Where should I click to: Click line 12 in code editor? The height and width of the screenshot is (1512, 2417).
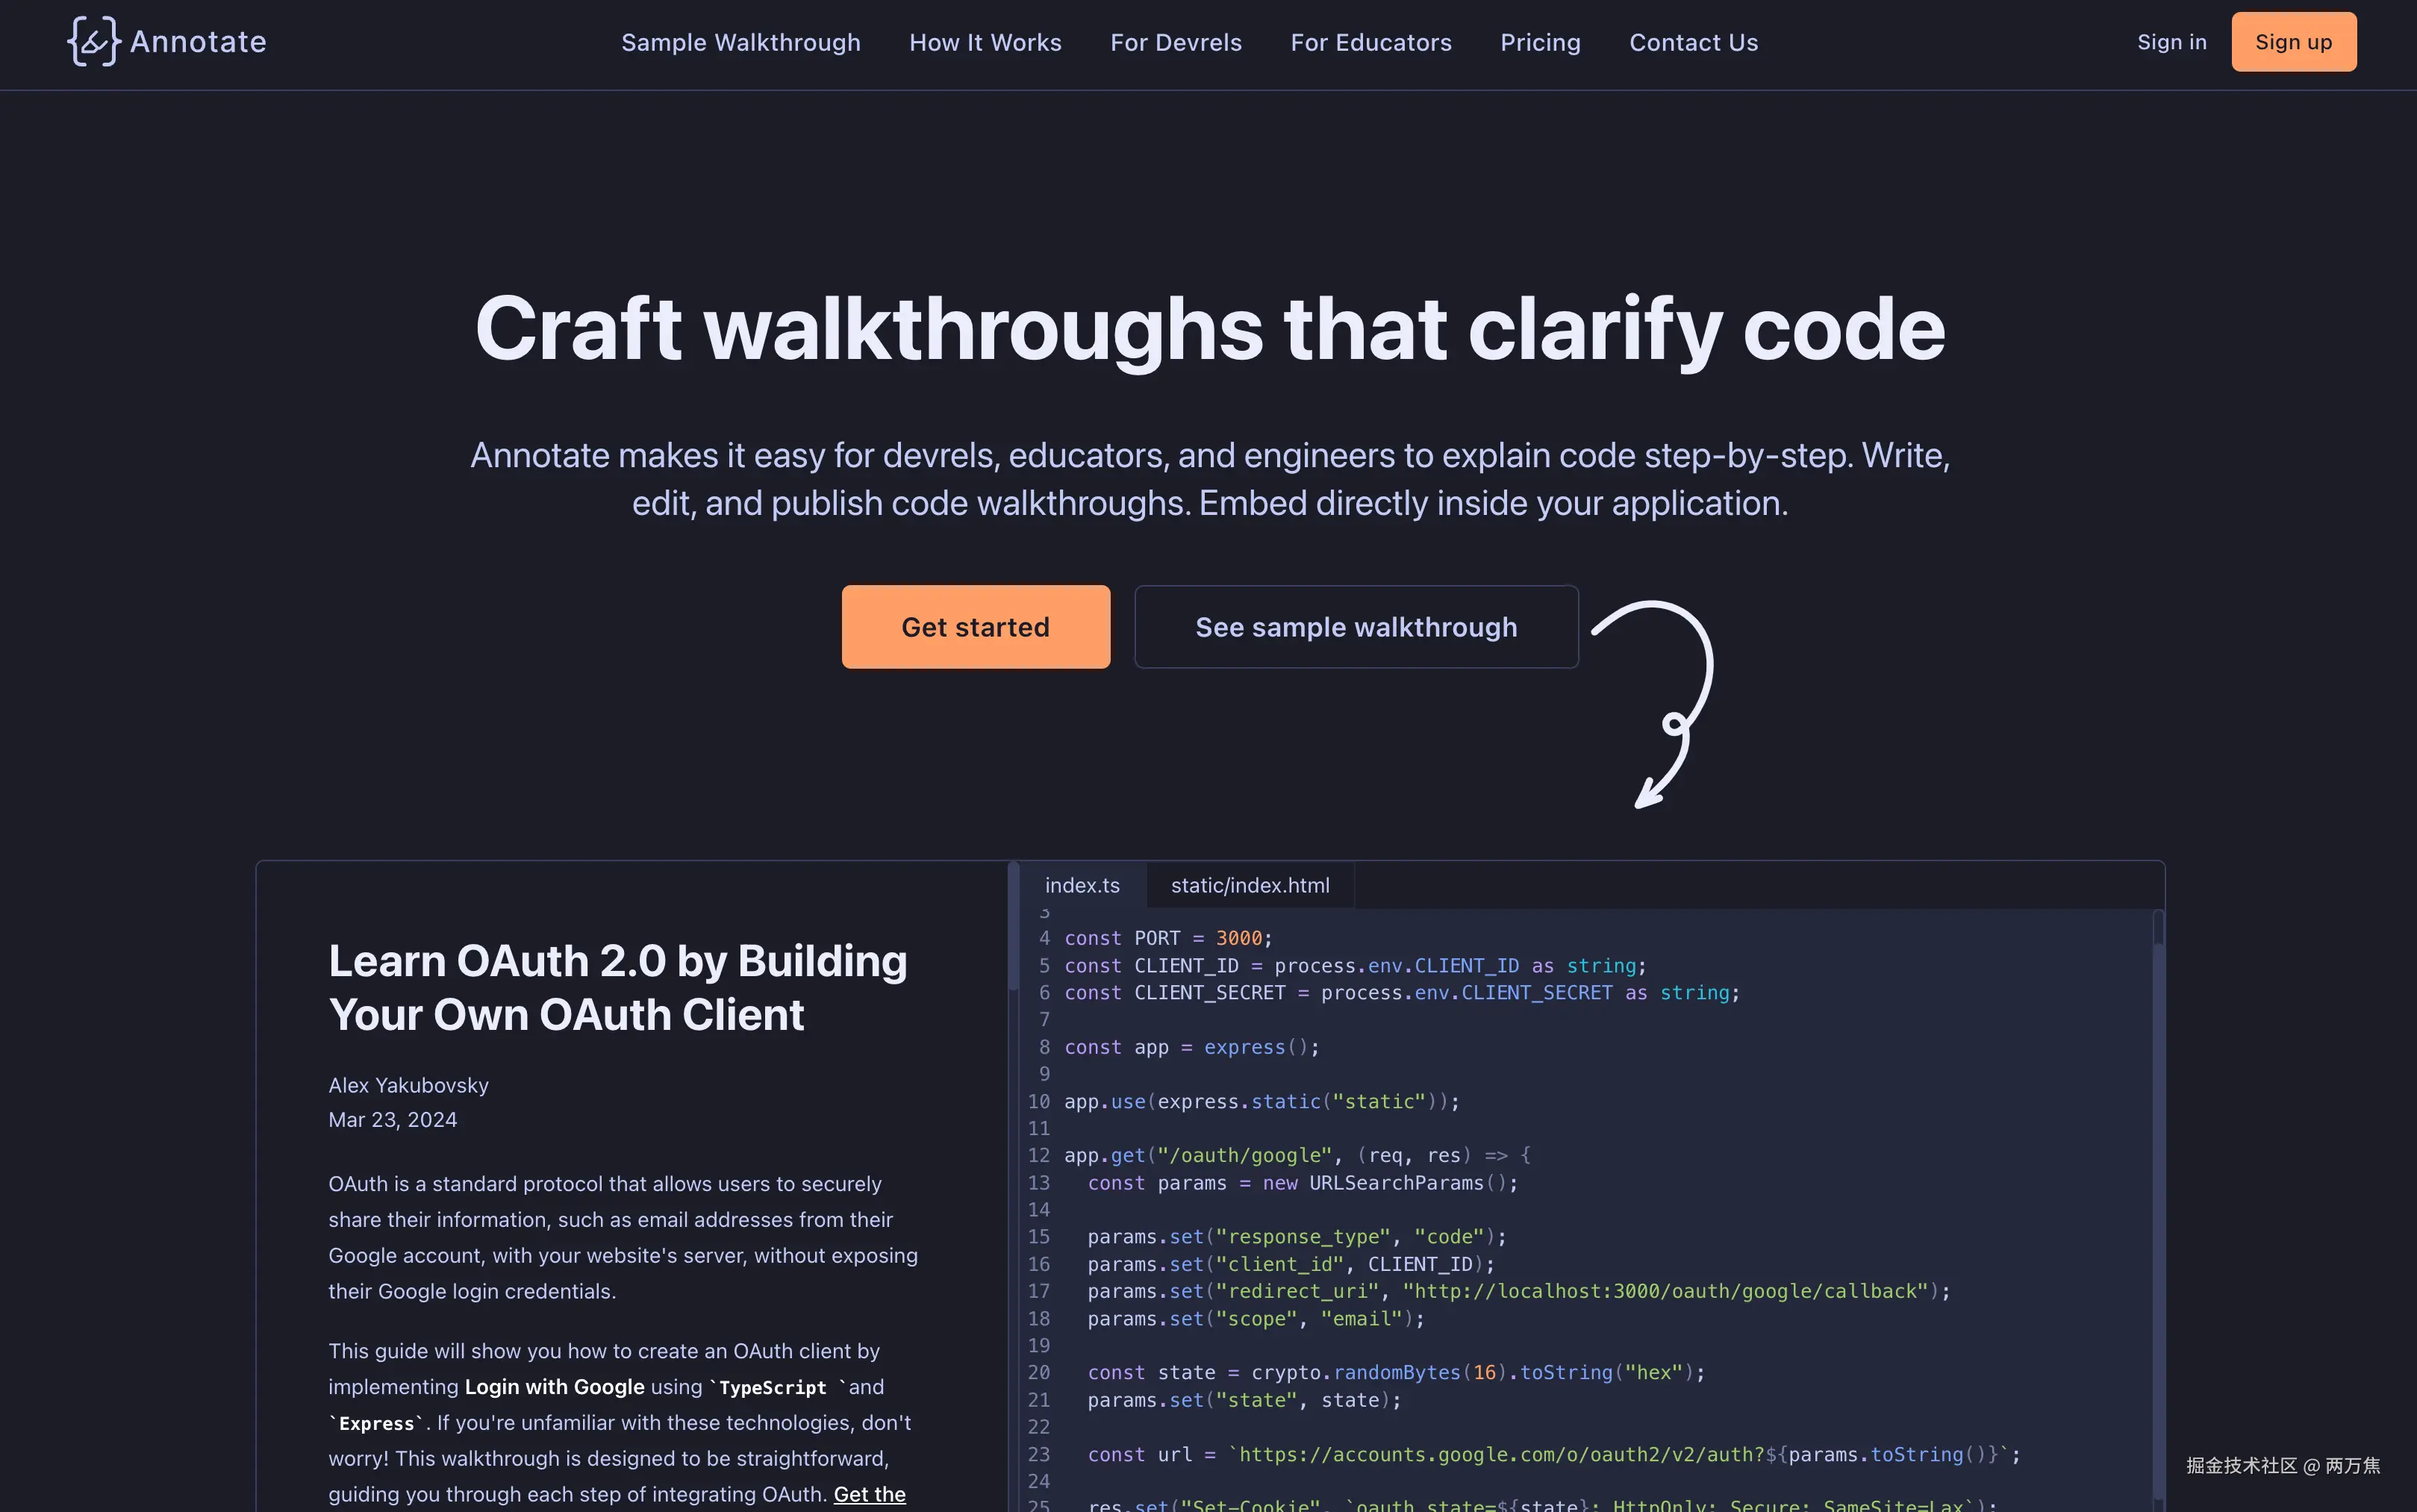pos(1296,1155)
